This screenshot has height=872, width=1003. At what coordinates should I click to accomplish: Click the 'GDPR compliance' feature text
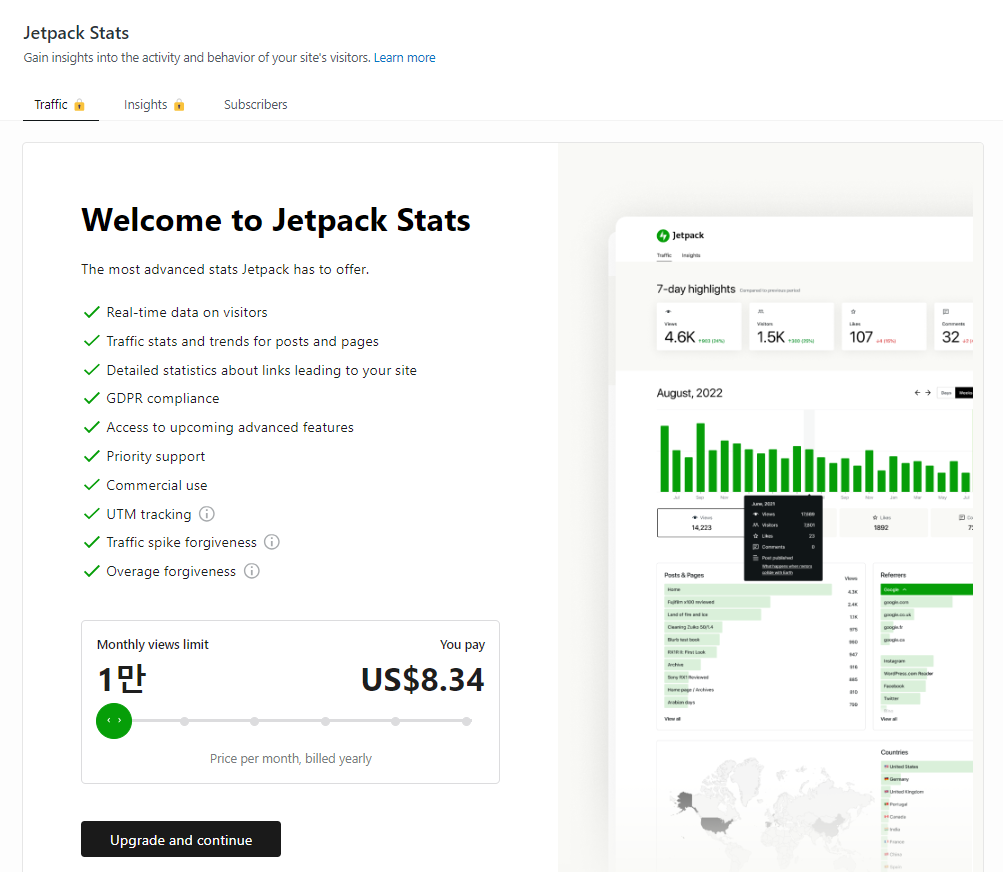point(162,398)
